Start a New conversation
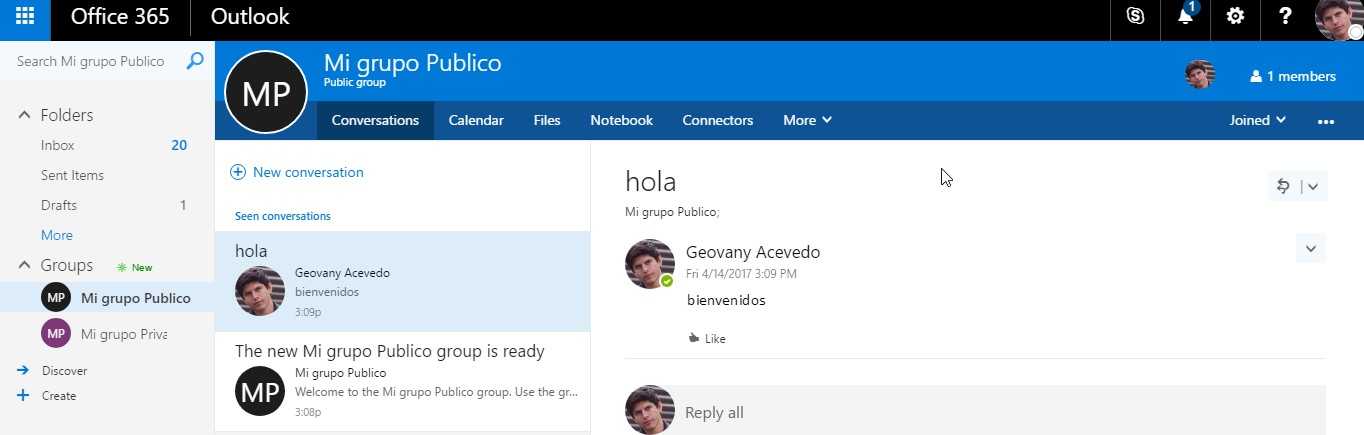Viewport: 1364px width, 435px height. tap(297, 172)
